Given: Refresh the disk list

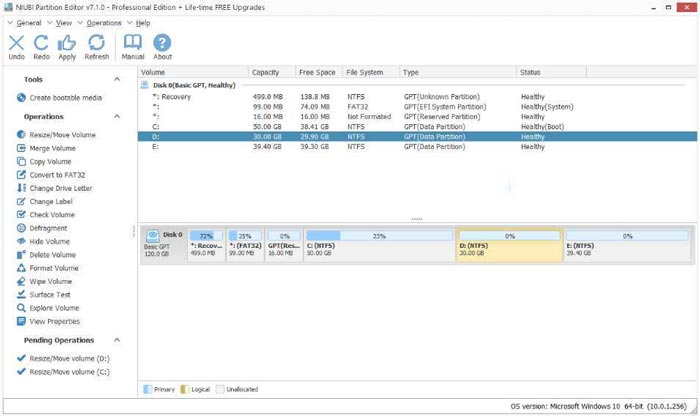Looking at the screenshot, I should pos(96,43).
